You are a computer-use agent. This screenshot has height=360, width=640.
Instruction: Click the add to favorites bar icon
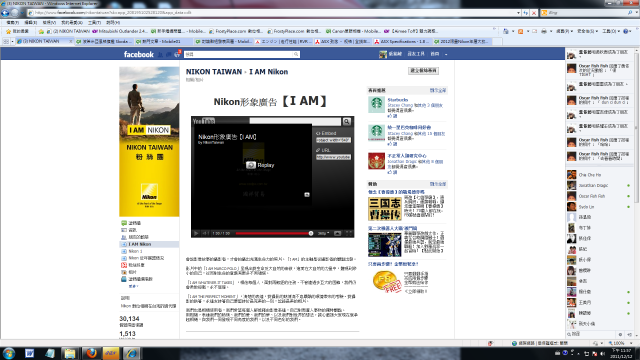[41, 31]
